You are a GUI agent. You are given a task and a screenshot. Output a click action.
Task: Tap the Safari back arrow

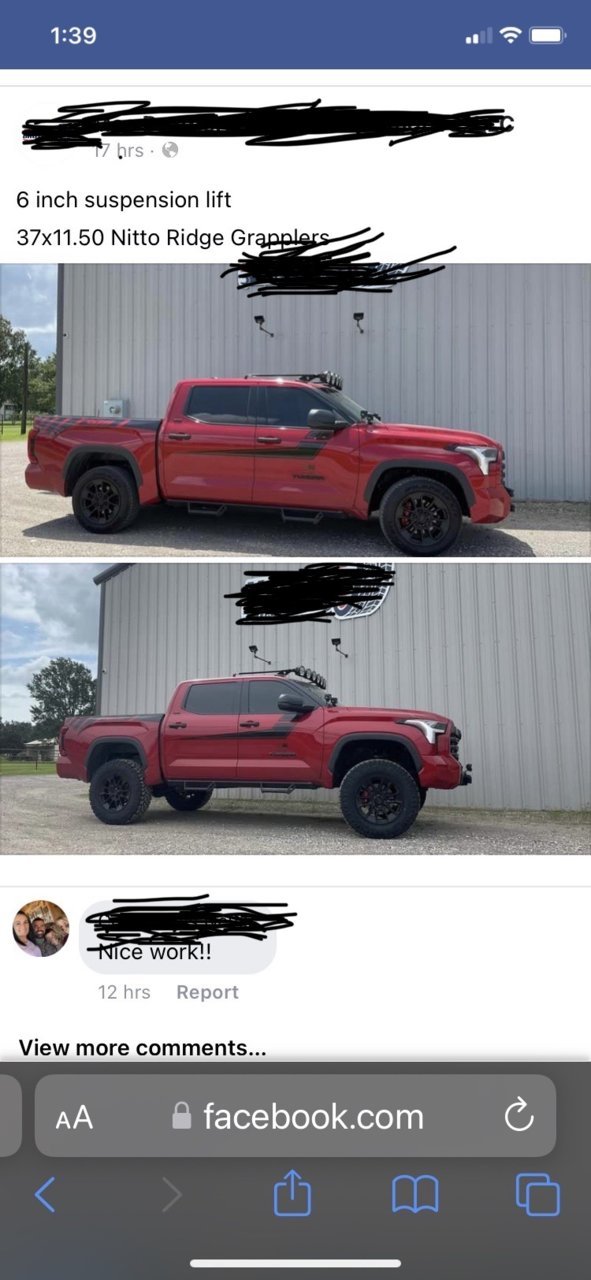pyautogui.click(x=45, y=1194)
